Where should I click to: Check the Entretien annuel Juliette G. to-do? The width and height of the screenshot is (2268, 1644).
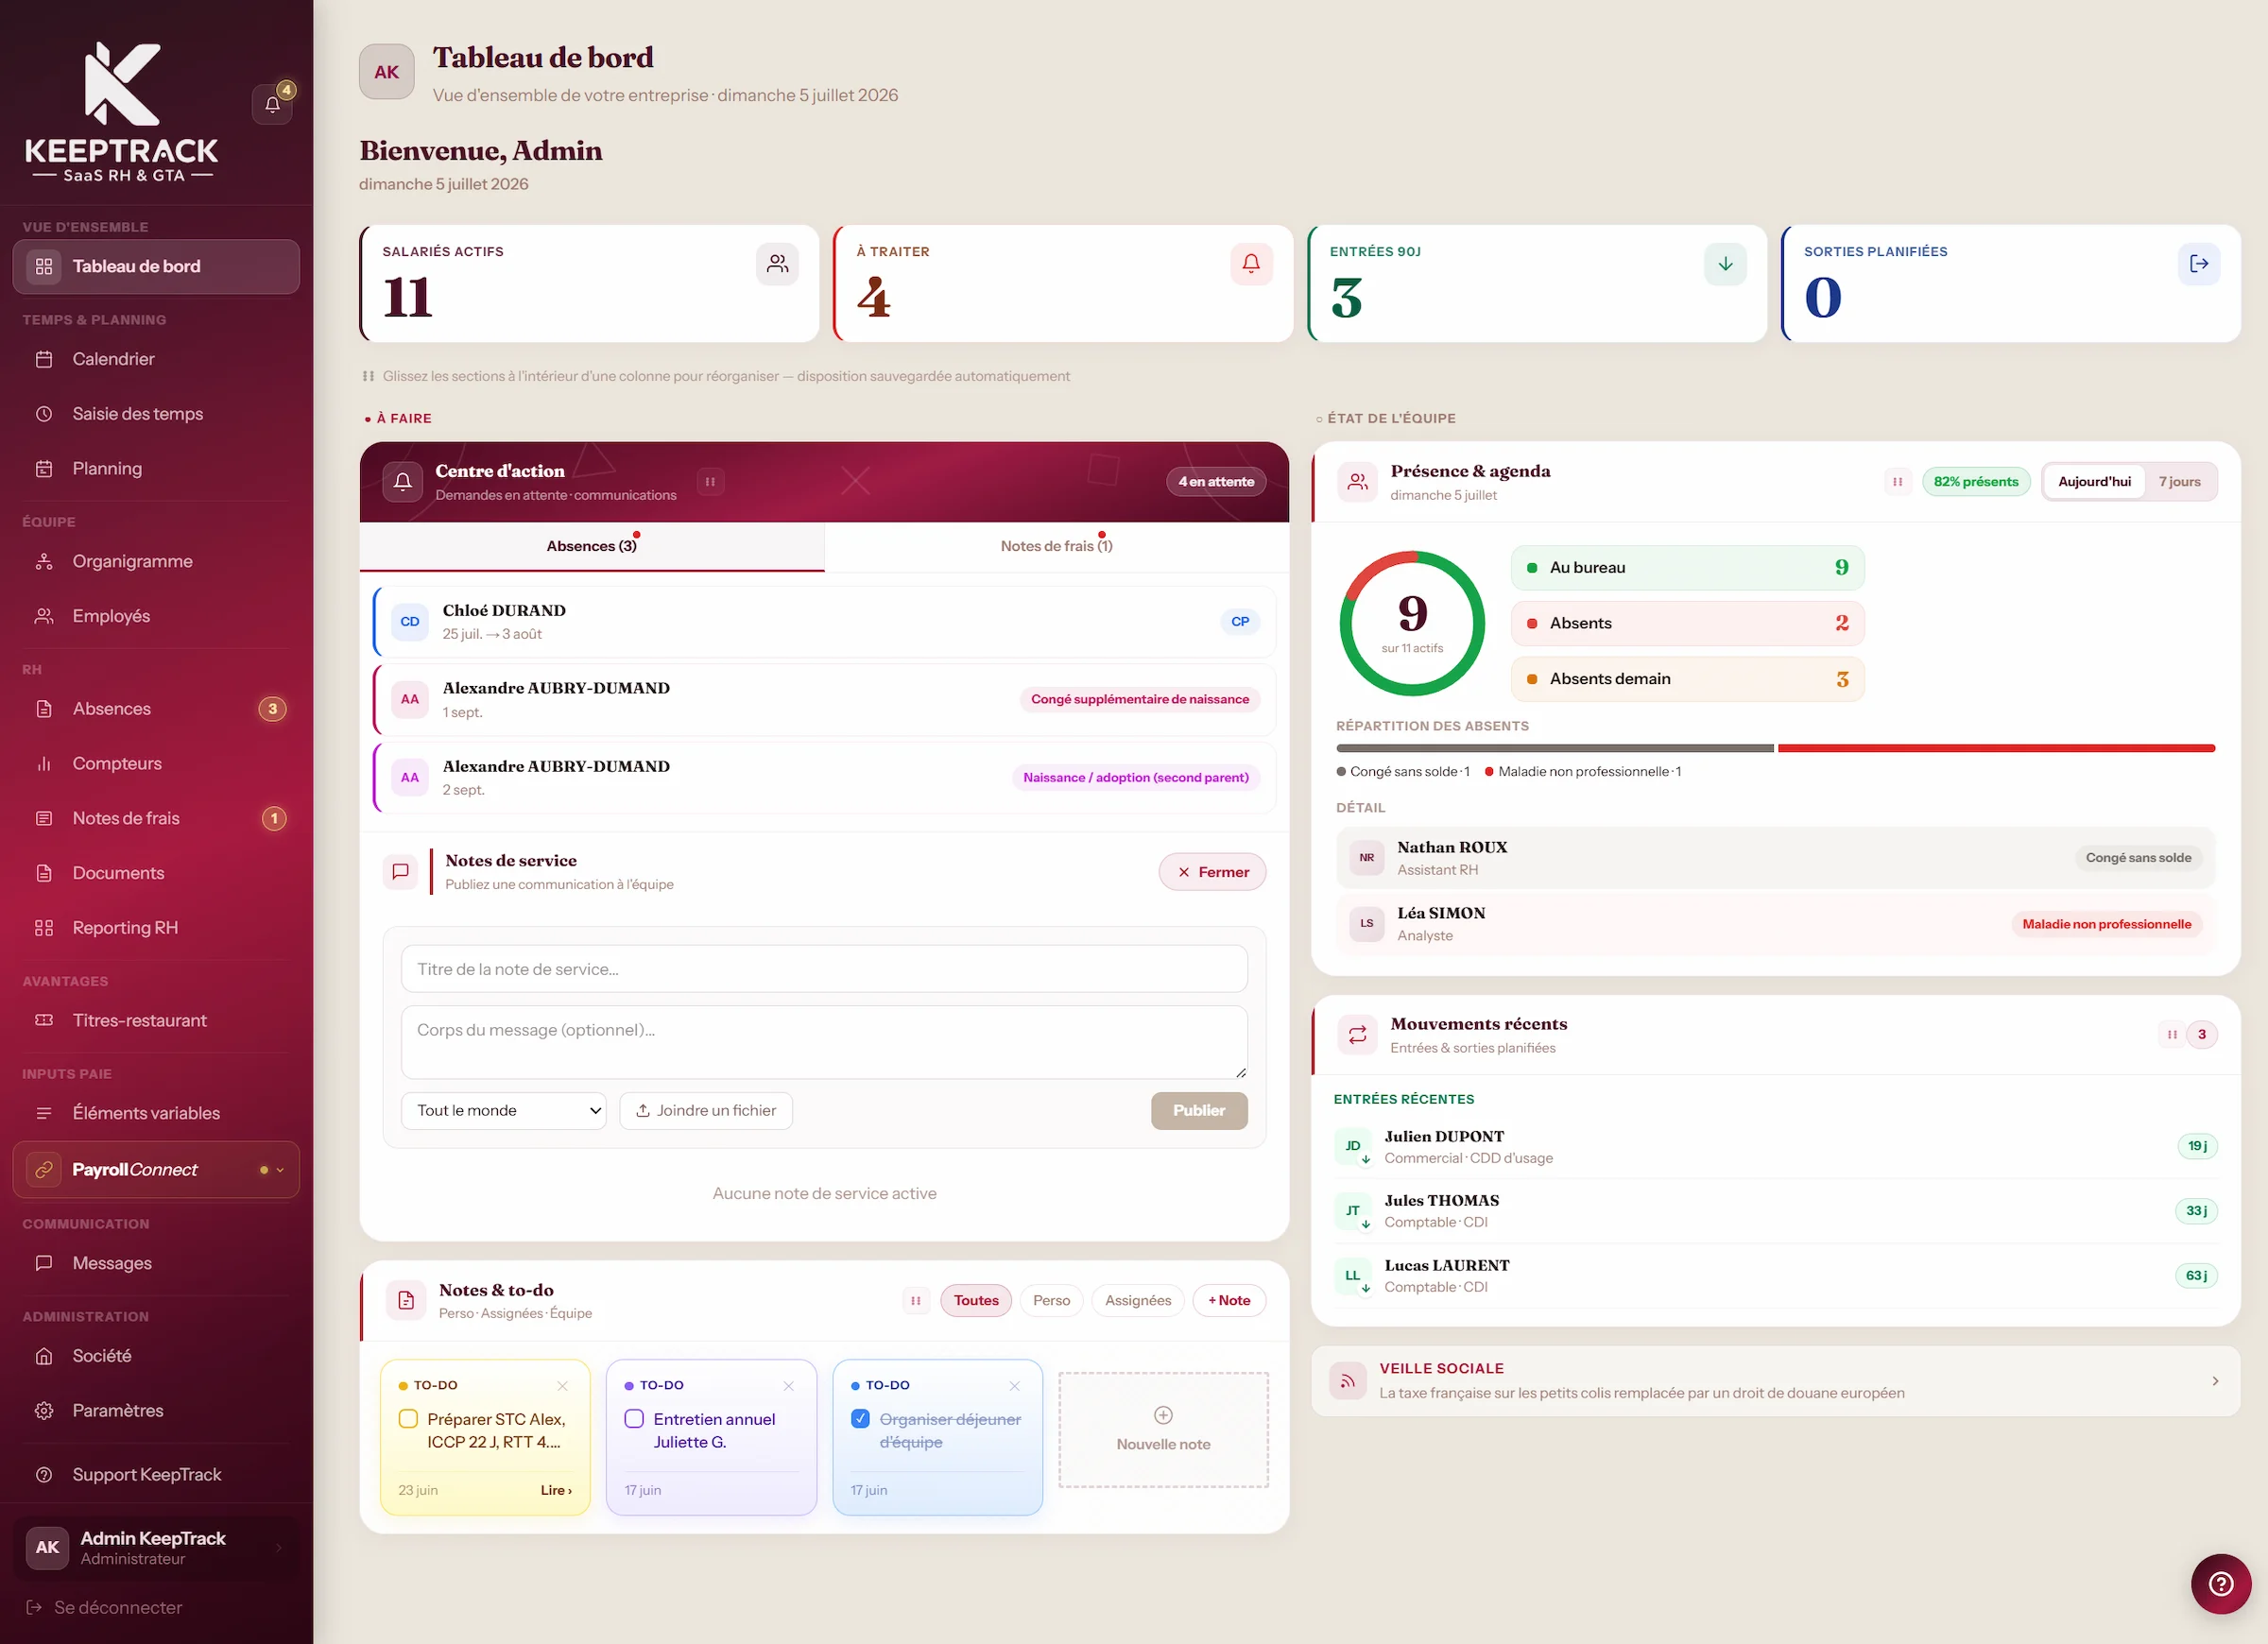(634, 1419)
